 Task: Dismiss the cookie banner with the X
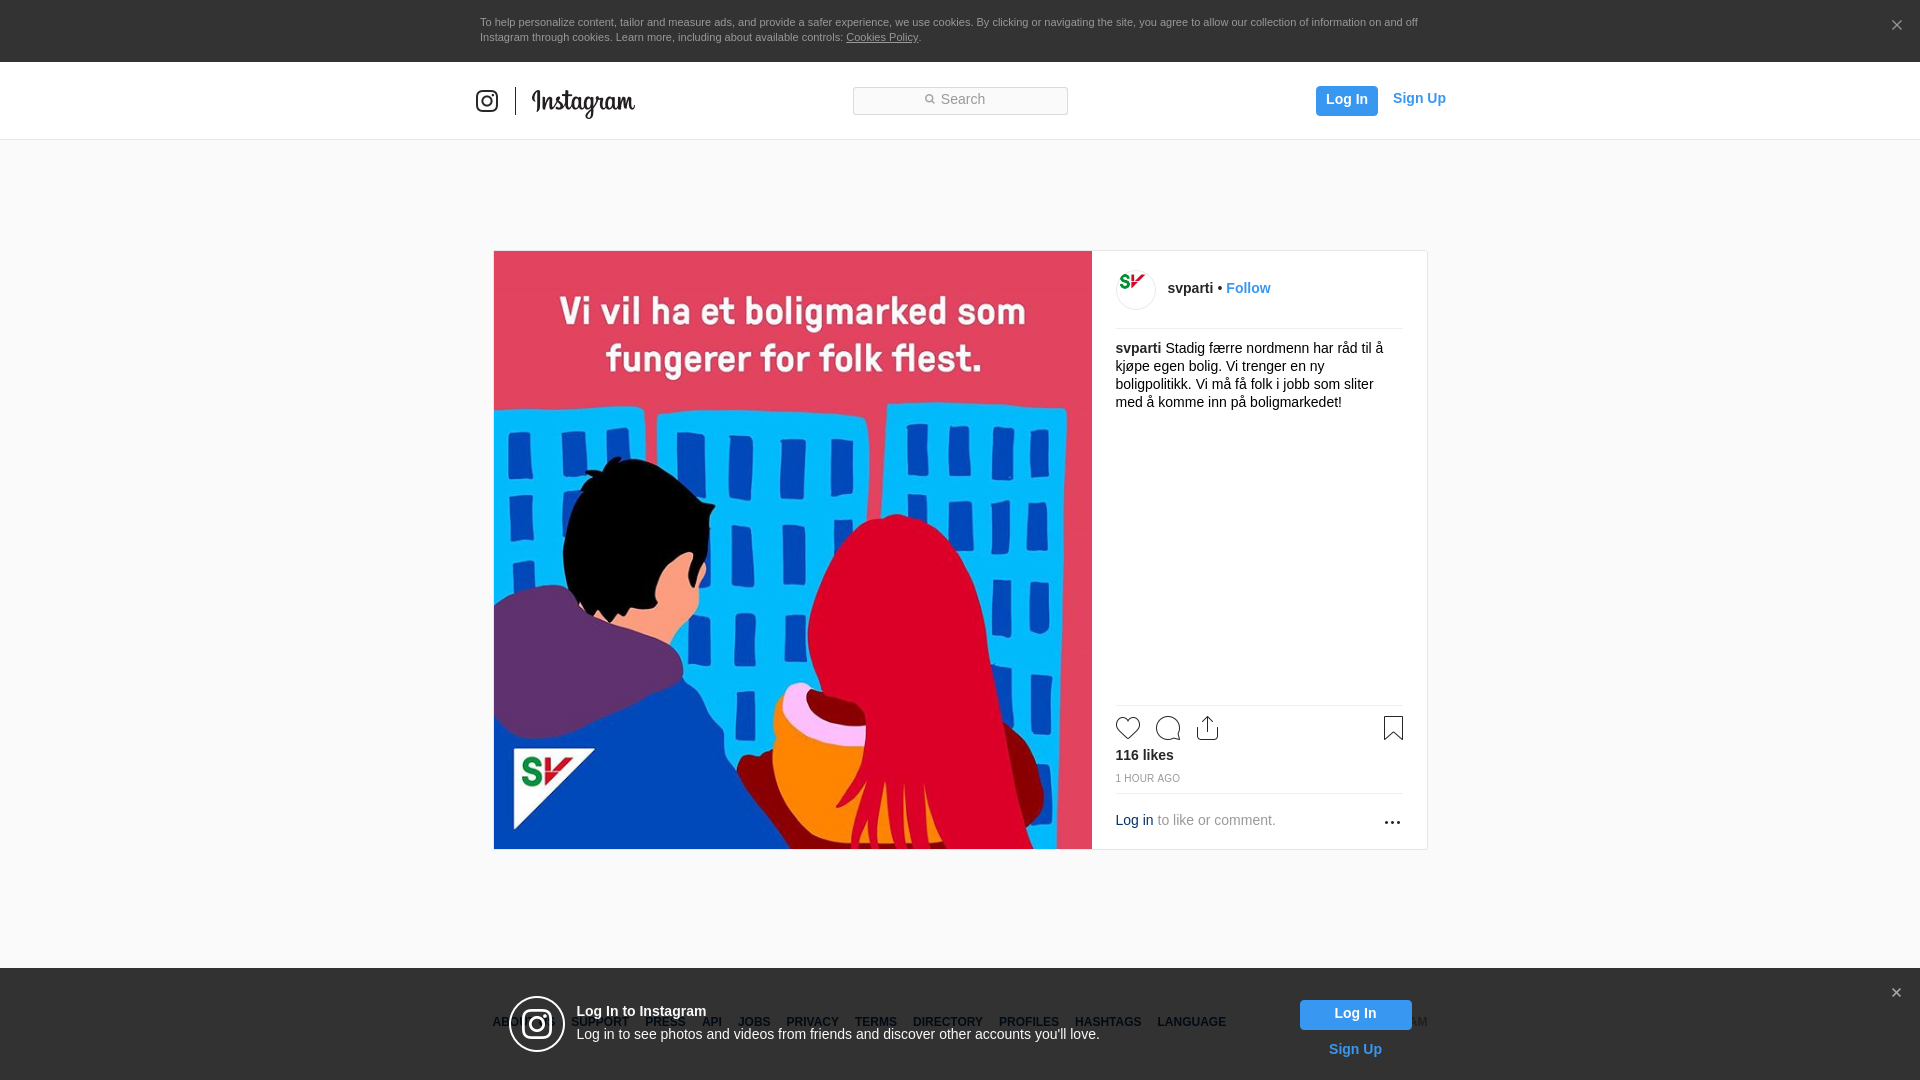pyautogui.click(x=1896, y=26)
